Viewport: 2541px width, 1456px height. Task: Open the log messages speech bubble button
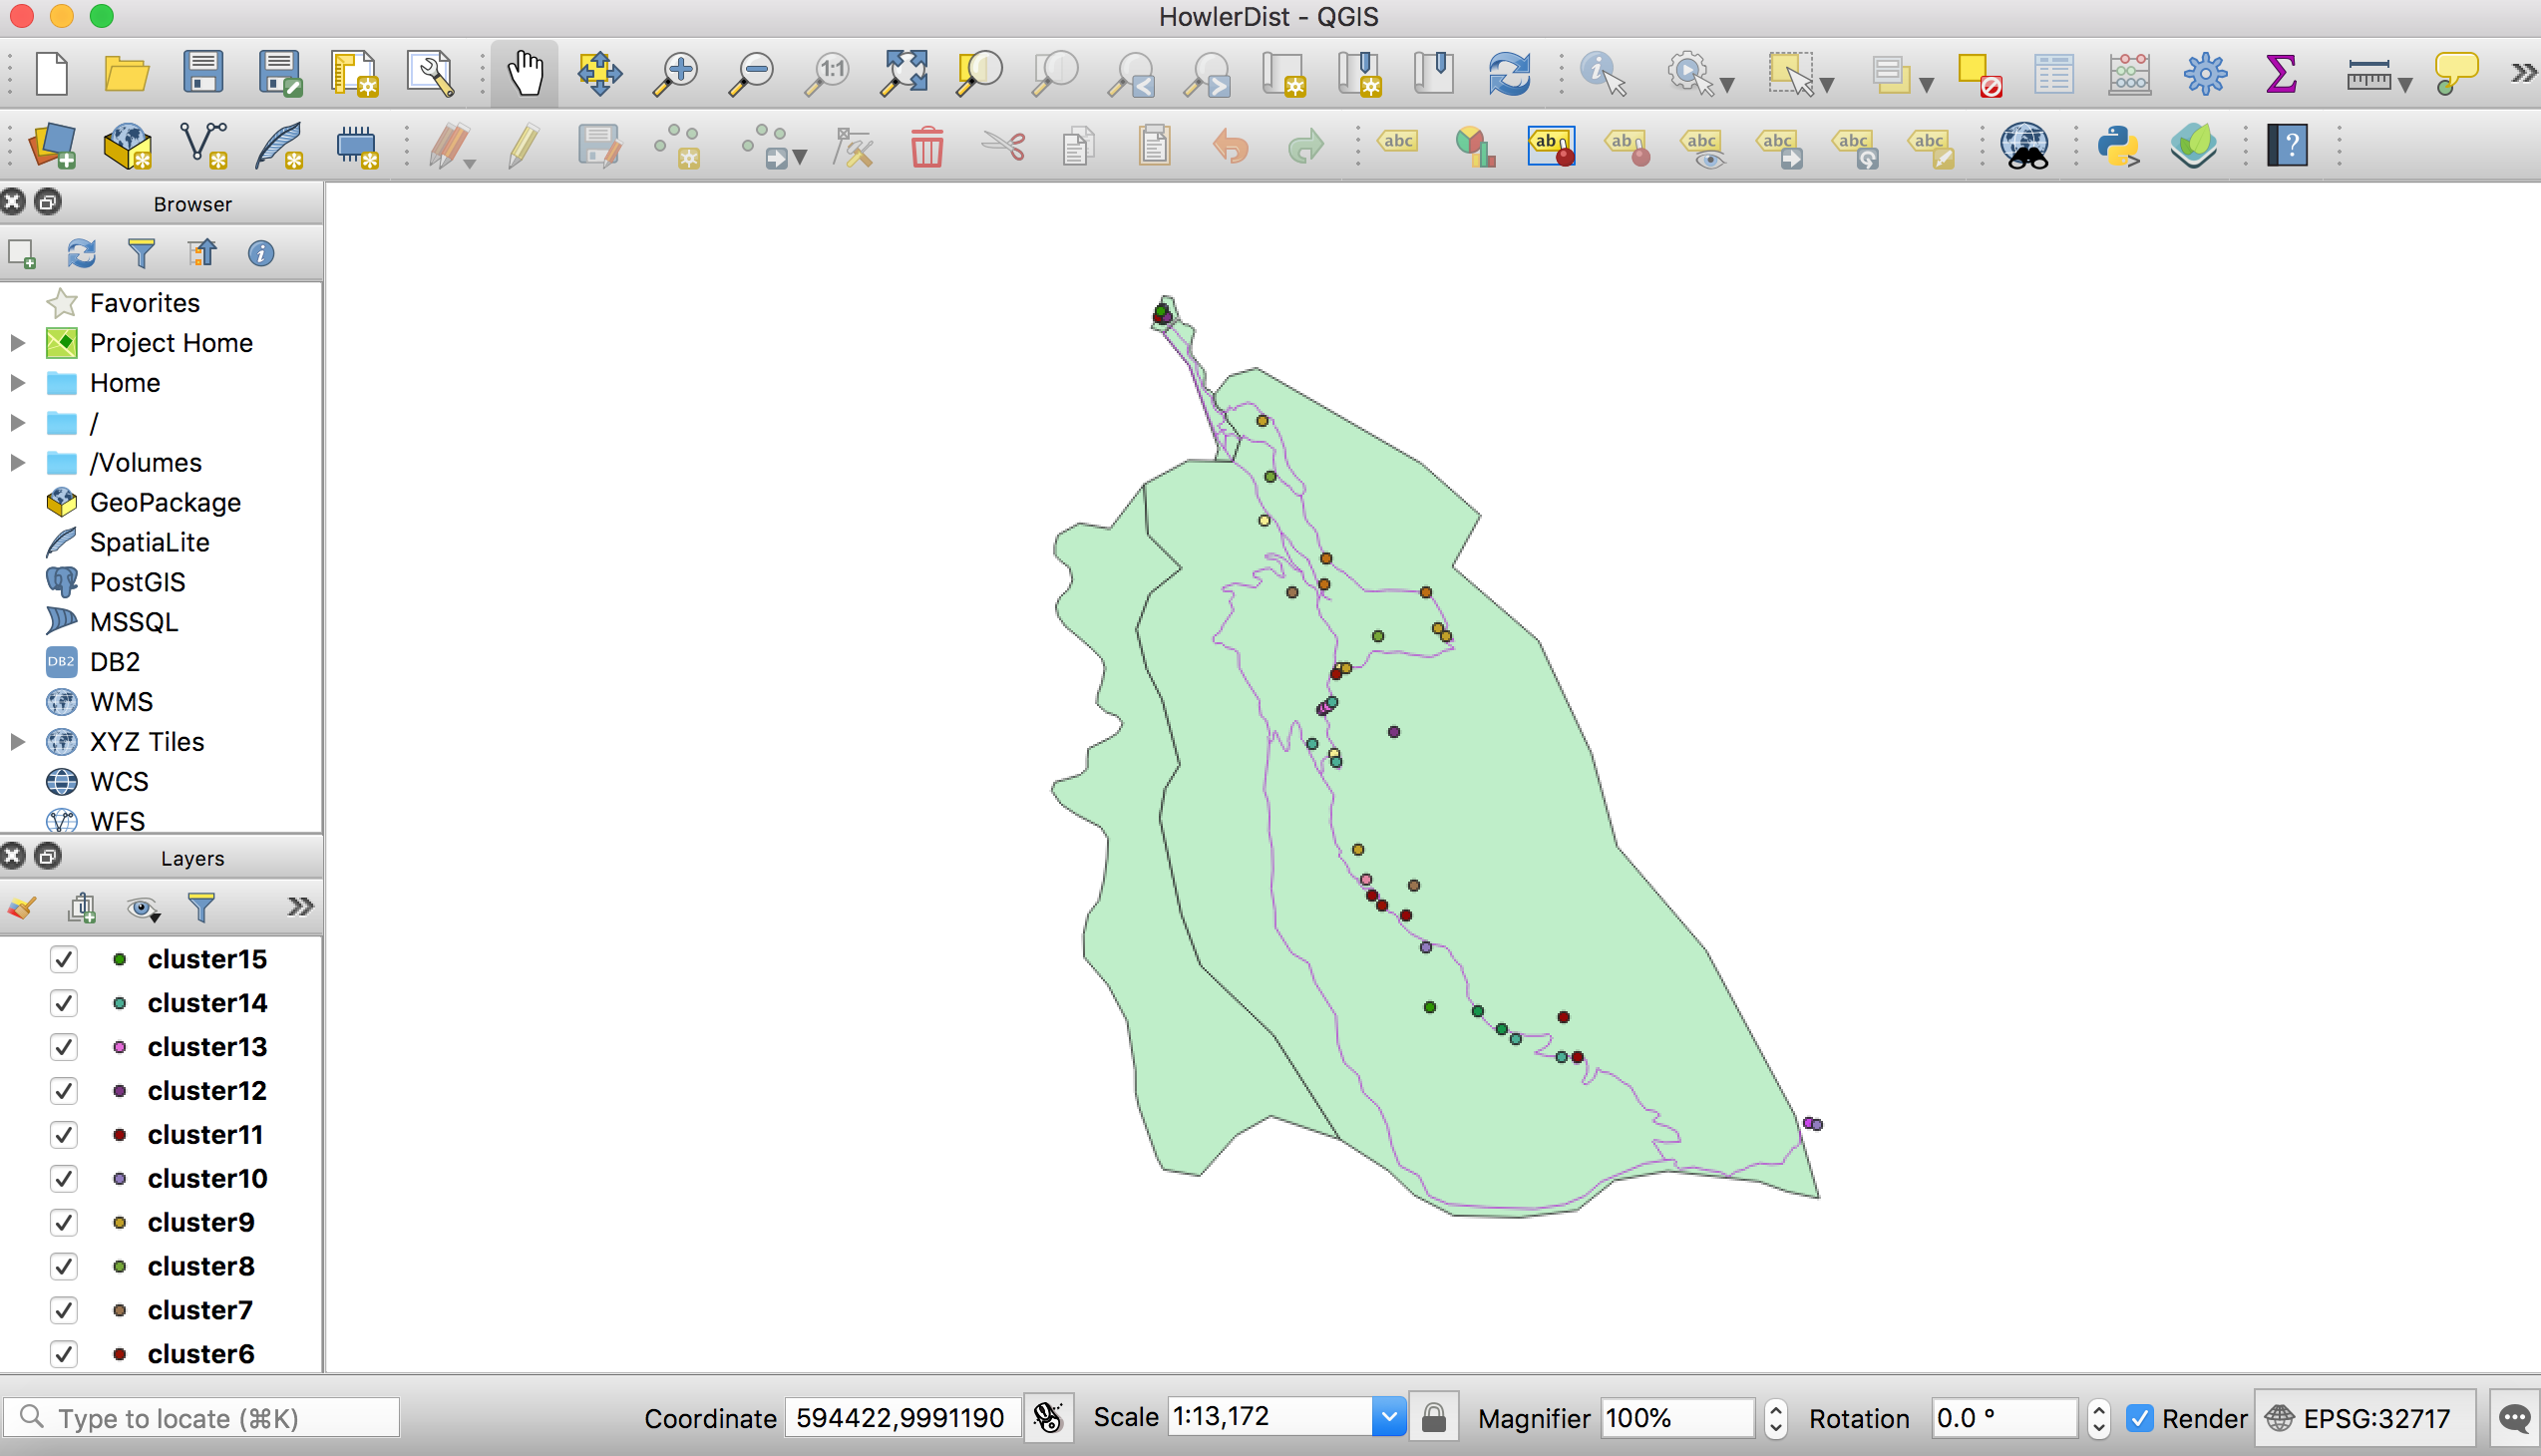[2514, 1418]
